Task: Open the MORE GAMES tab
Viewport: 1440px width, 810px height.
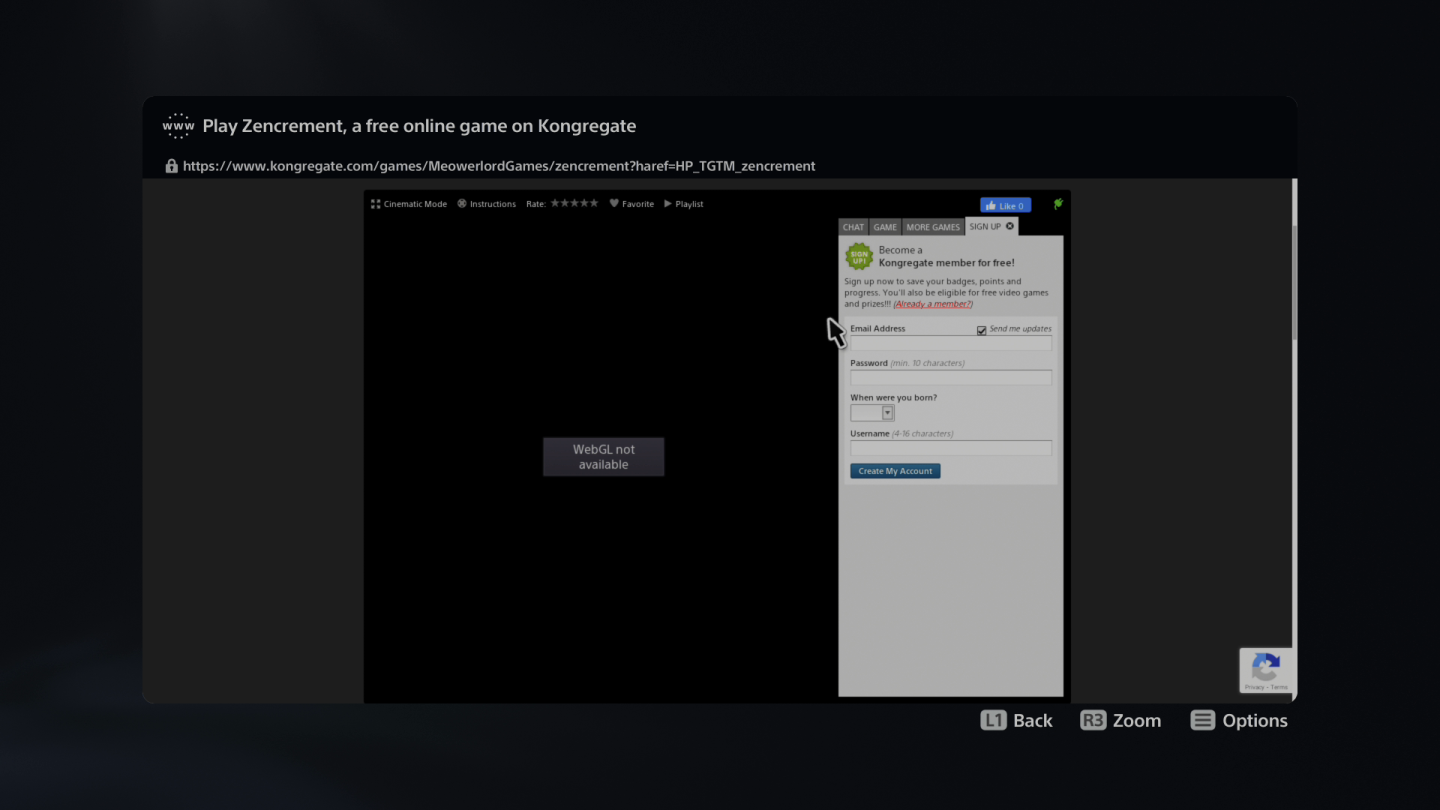Action: tap(932, 226)
